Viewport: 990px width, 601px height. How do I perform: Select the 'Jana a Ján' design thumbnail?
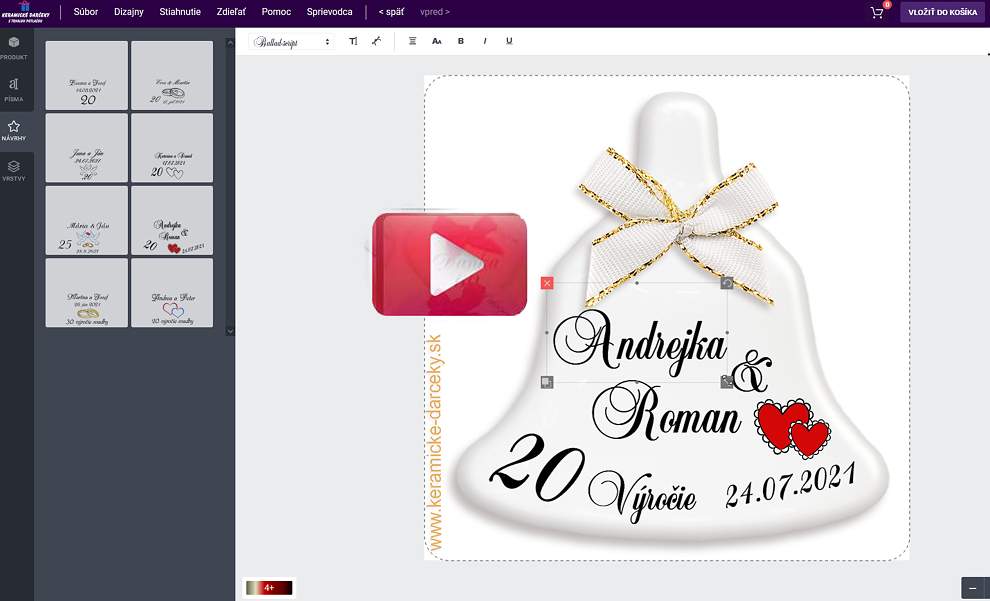86,148
